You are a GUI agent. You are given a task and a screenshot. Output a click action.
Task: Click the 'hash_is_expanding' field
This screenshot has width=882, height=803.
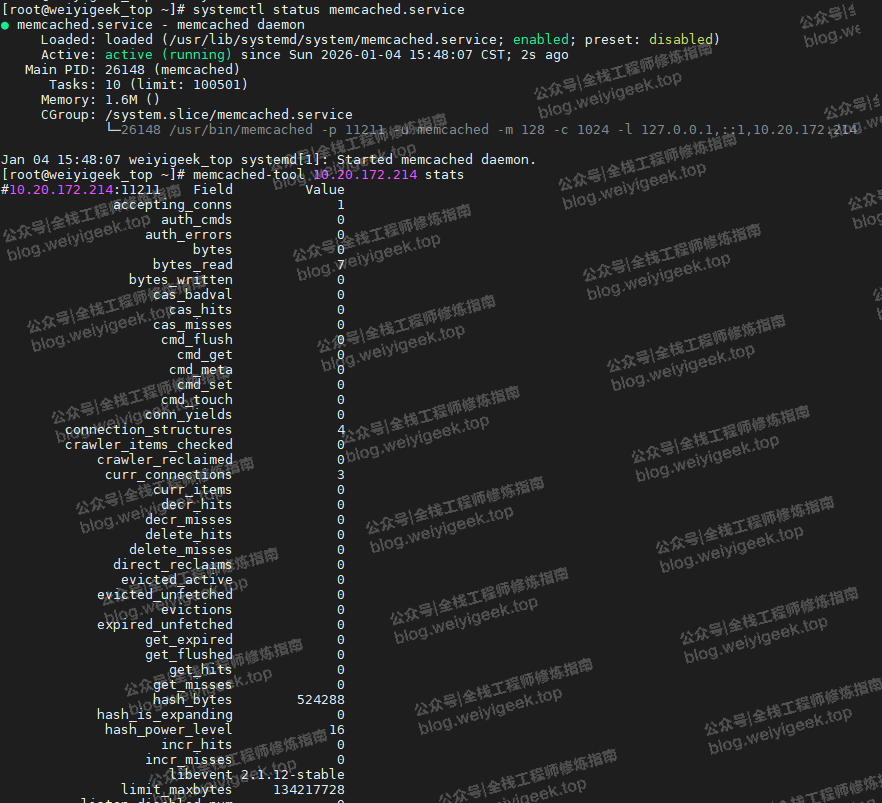(165, 715)
